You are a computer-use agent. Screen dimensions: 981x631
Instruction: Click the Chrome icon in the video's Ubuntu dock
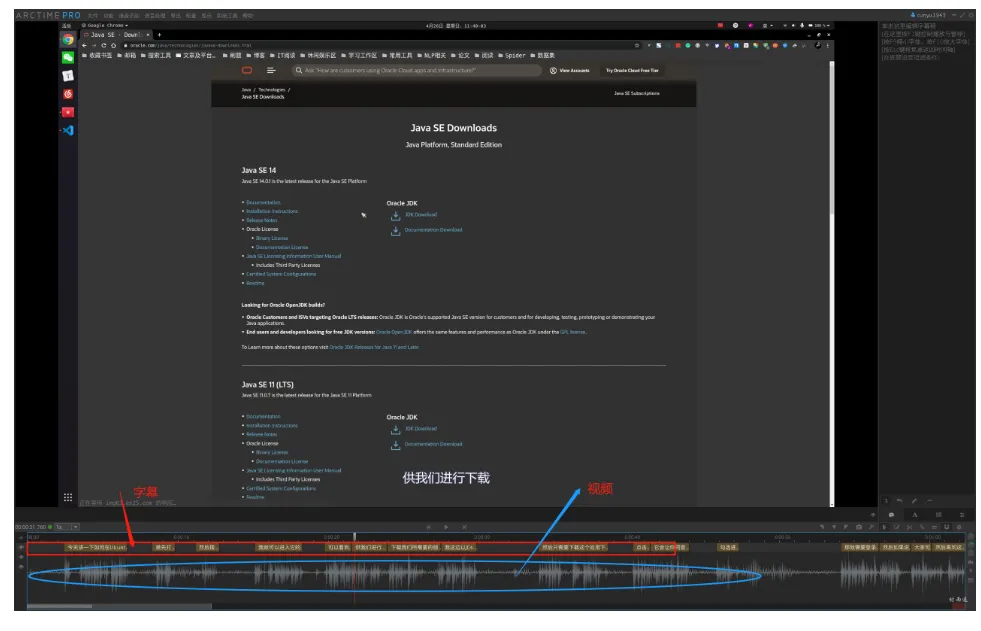coord(68,39)
